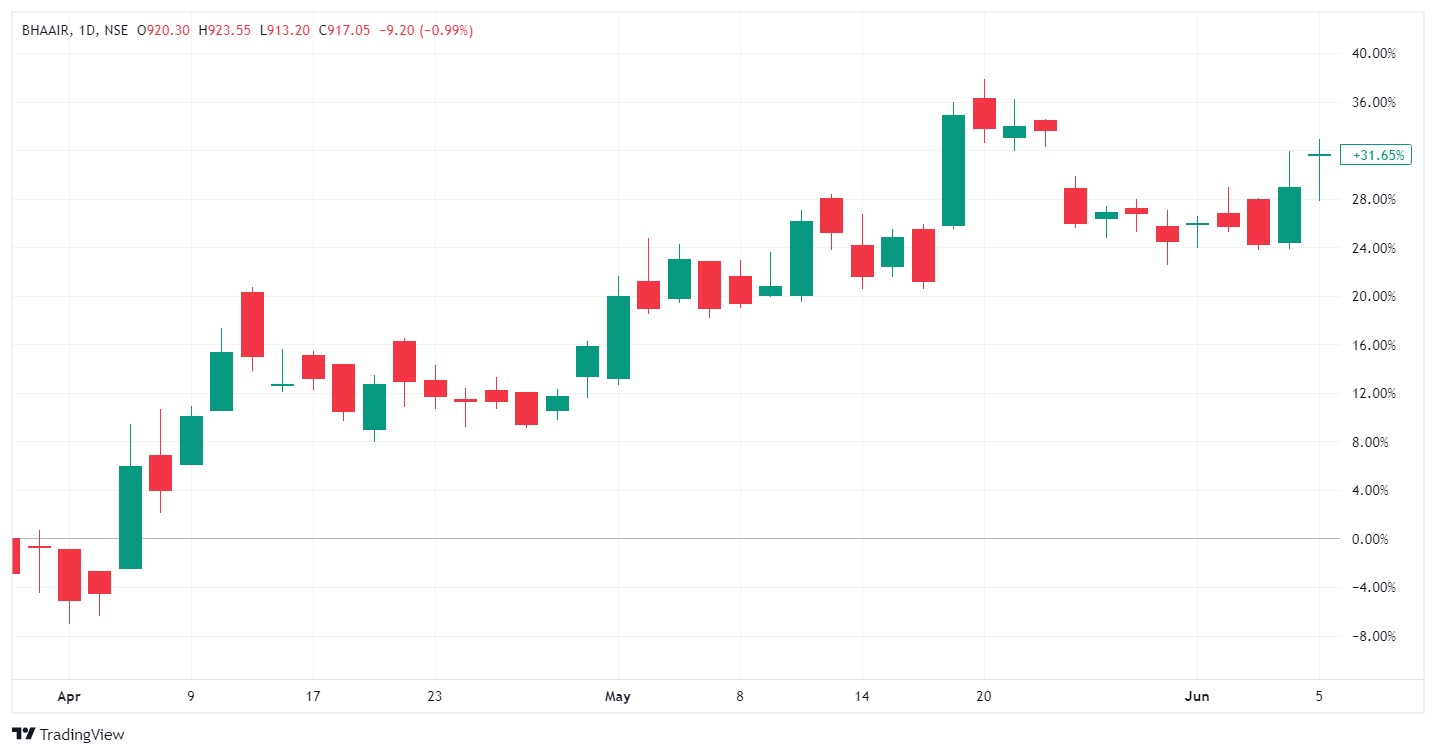Click the TradingView logo

click(x=68, y=735)
